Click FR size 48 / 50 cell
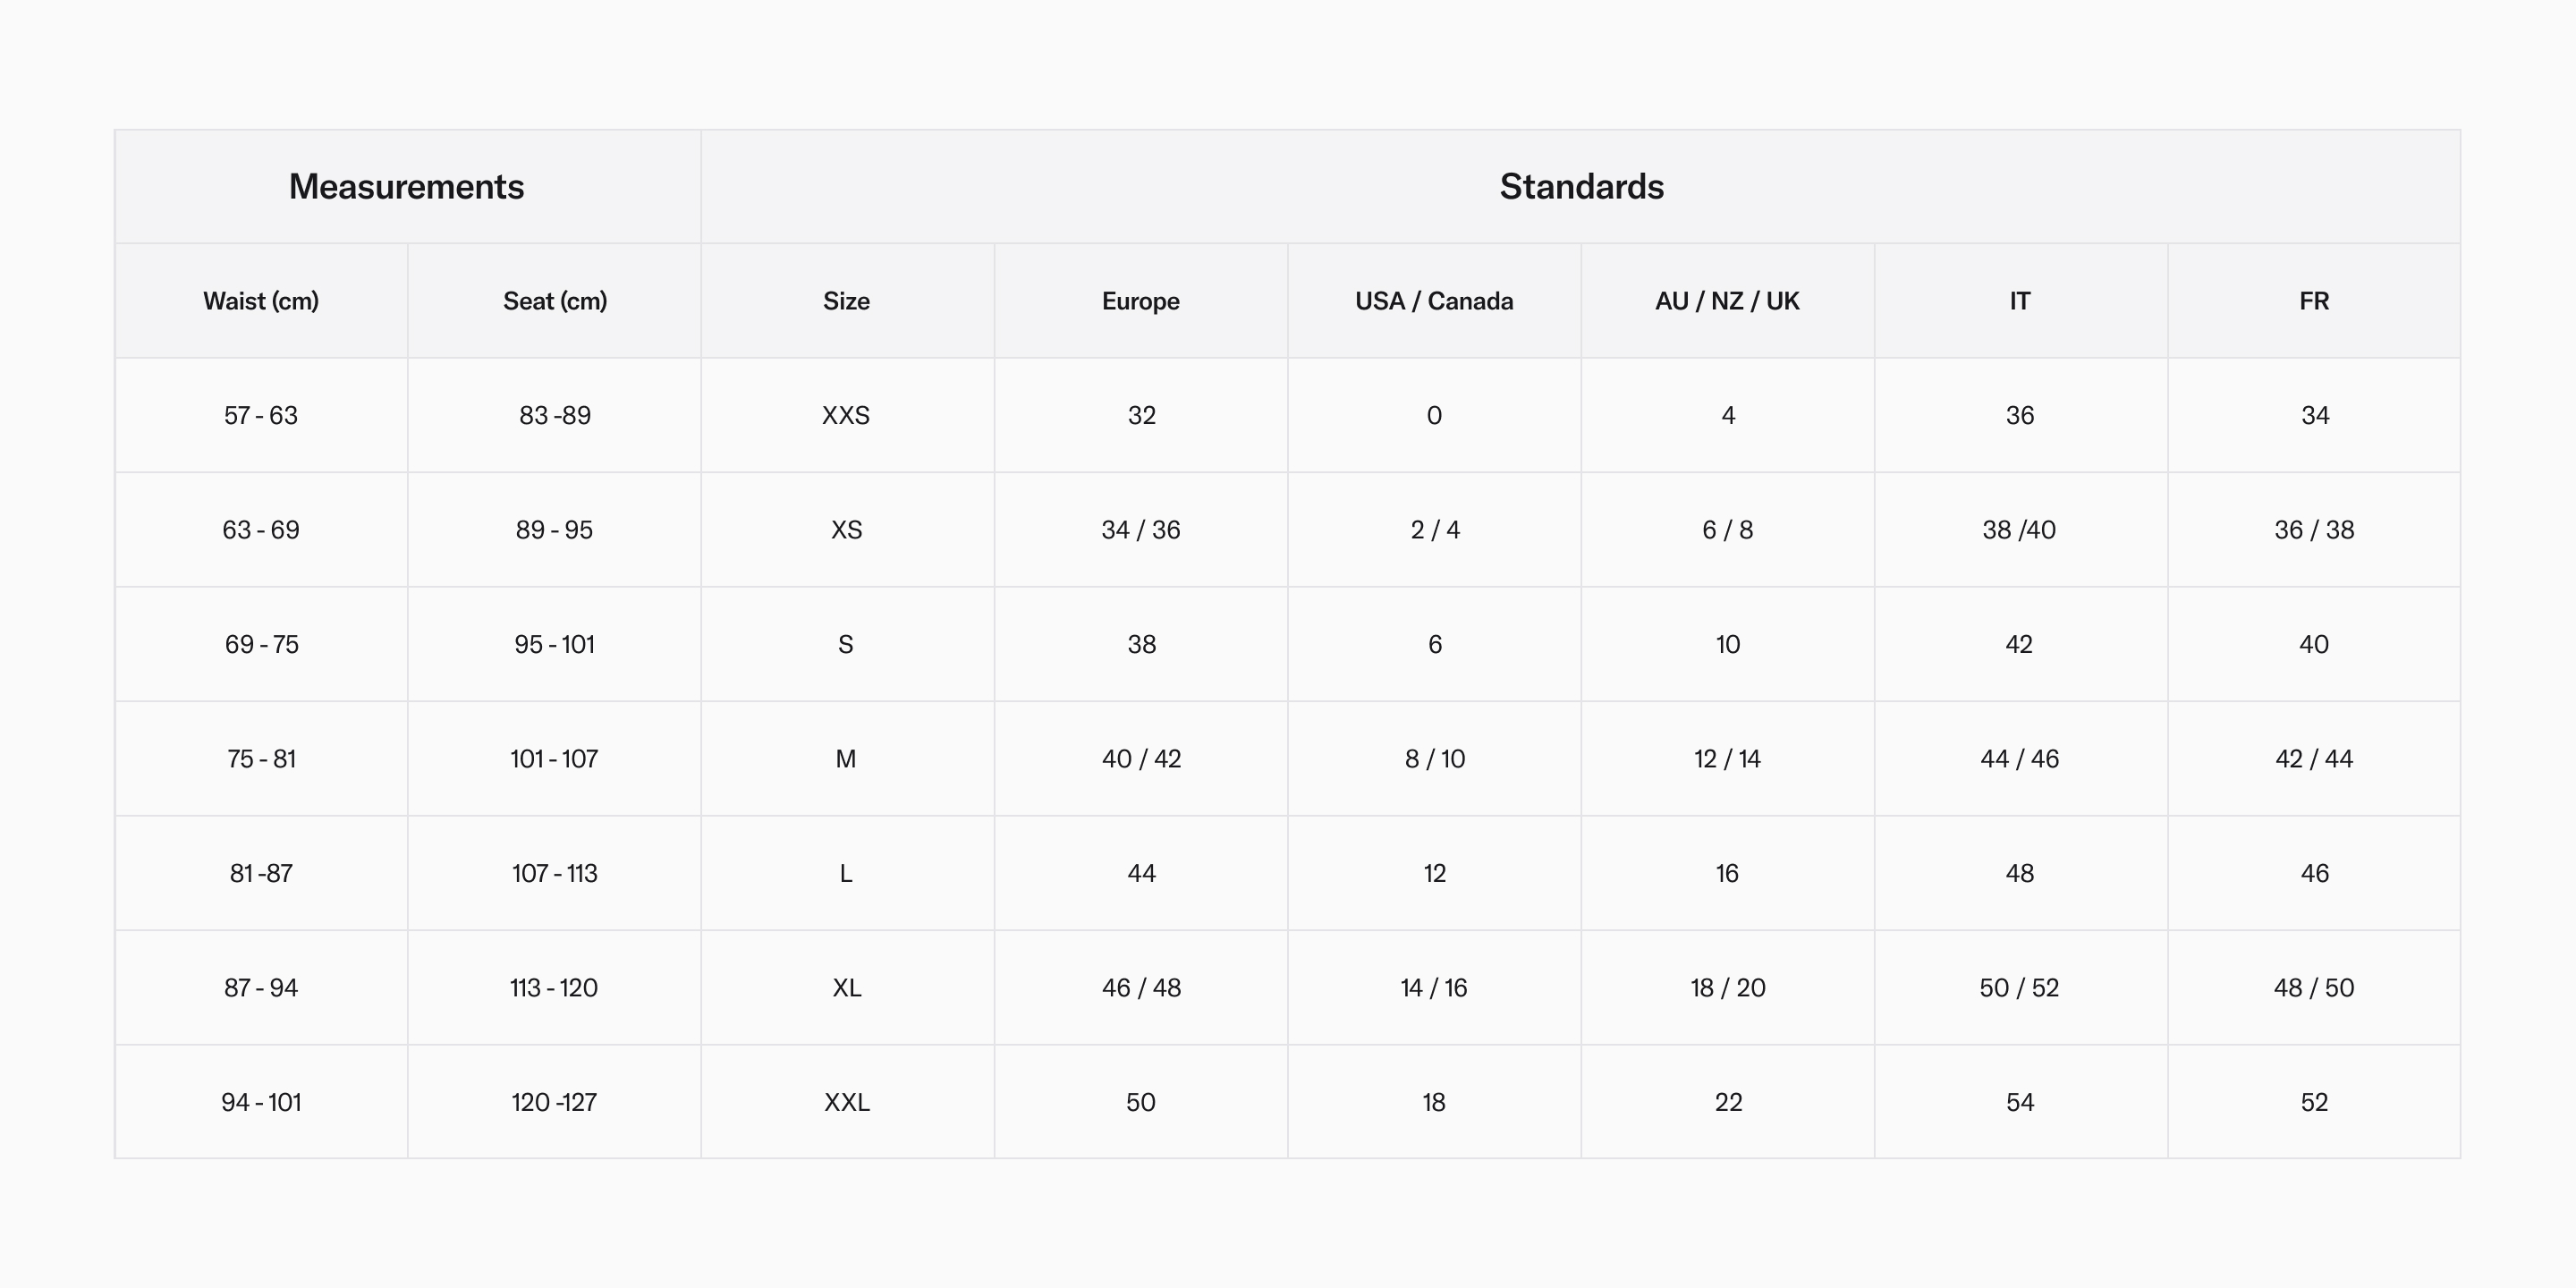 (x=2314, y=988)
